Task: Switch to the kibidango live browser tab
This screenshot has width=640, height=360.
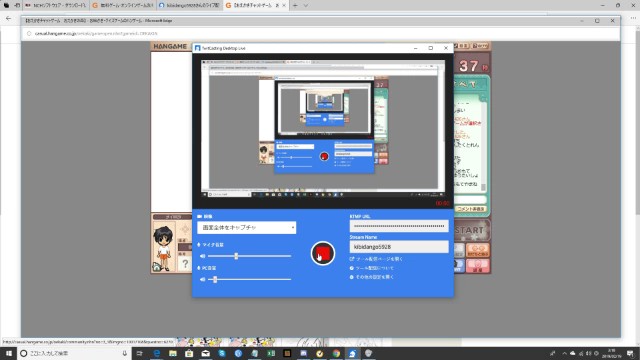Action: point(189,5)
